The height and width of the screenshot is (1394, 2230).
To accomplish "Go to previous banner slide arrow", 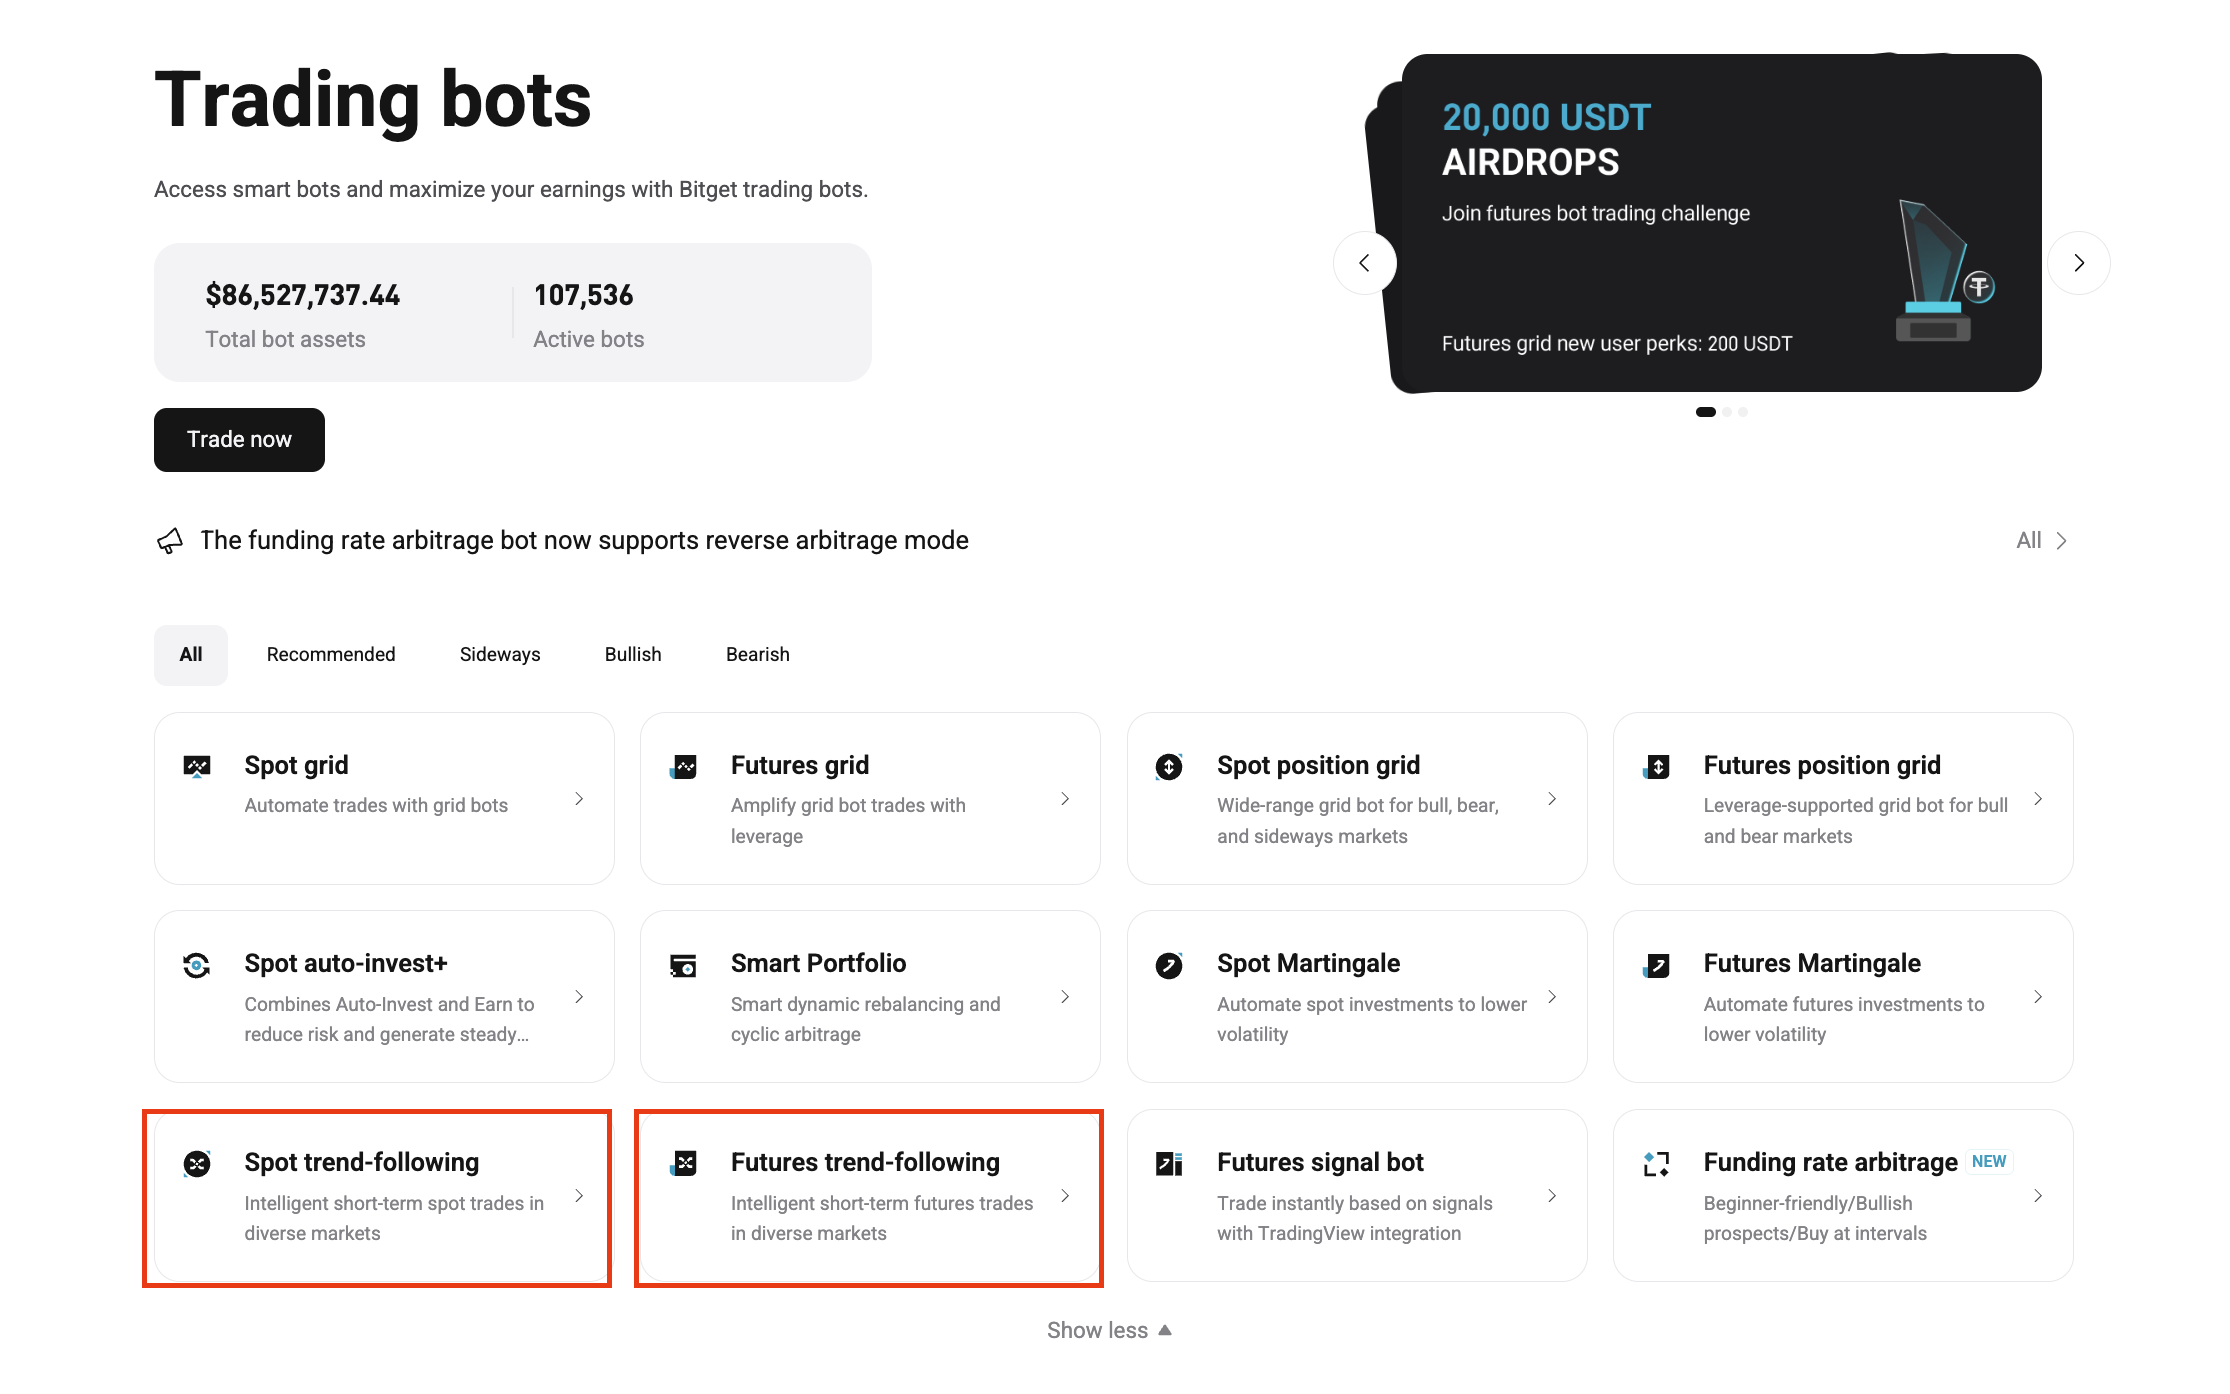I will (1364, 263).
